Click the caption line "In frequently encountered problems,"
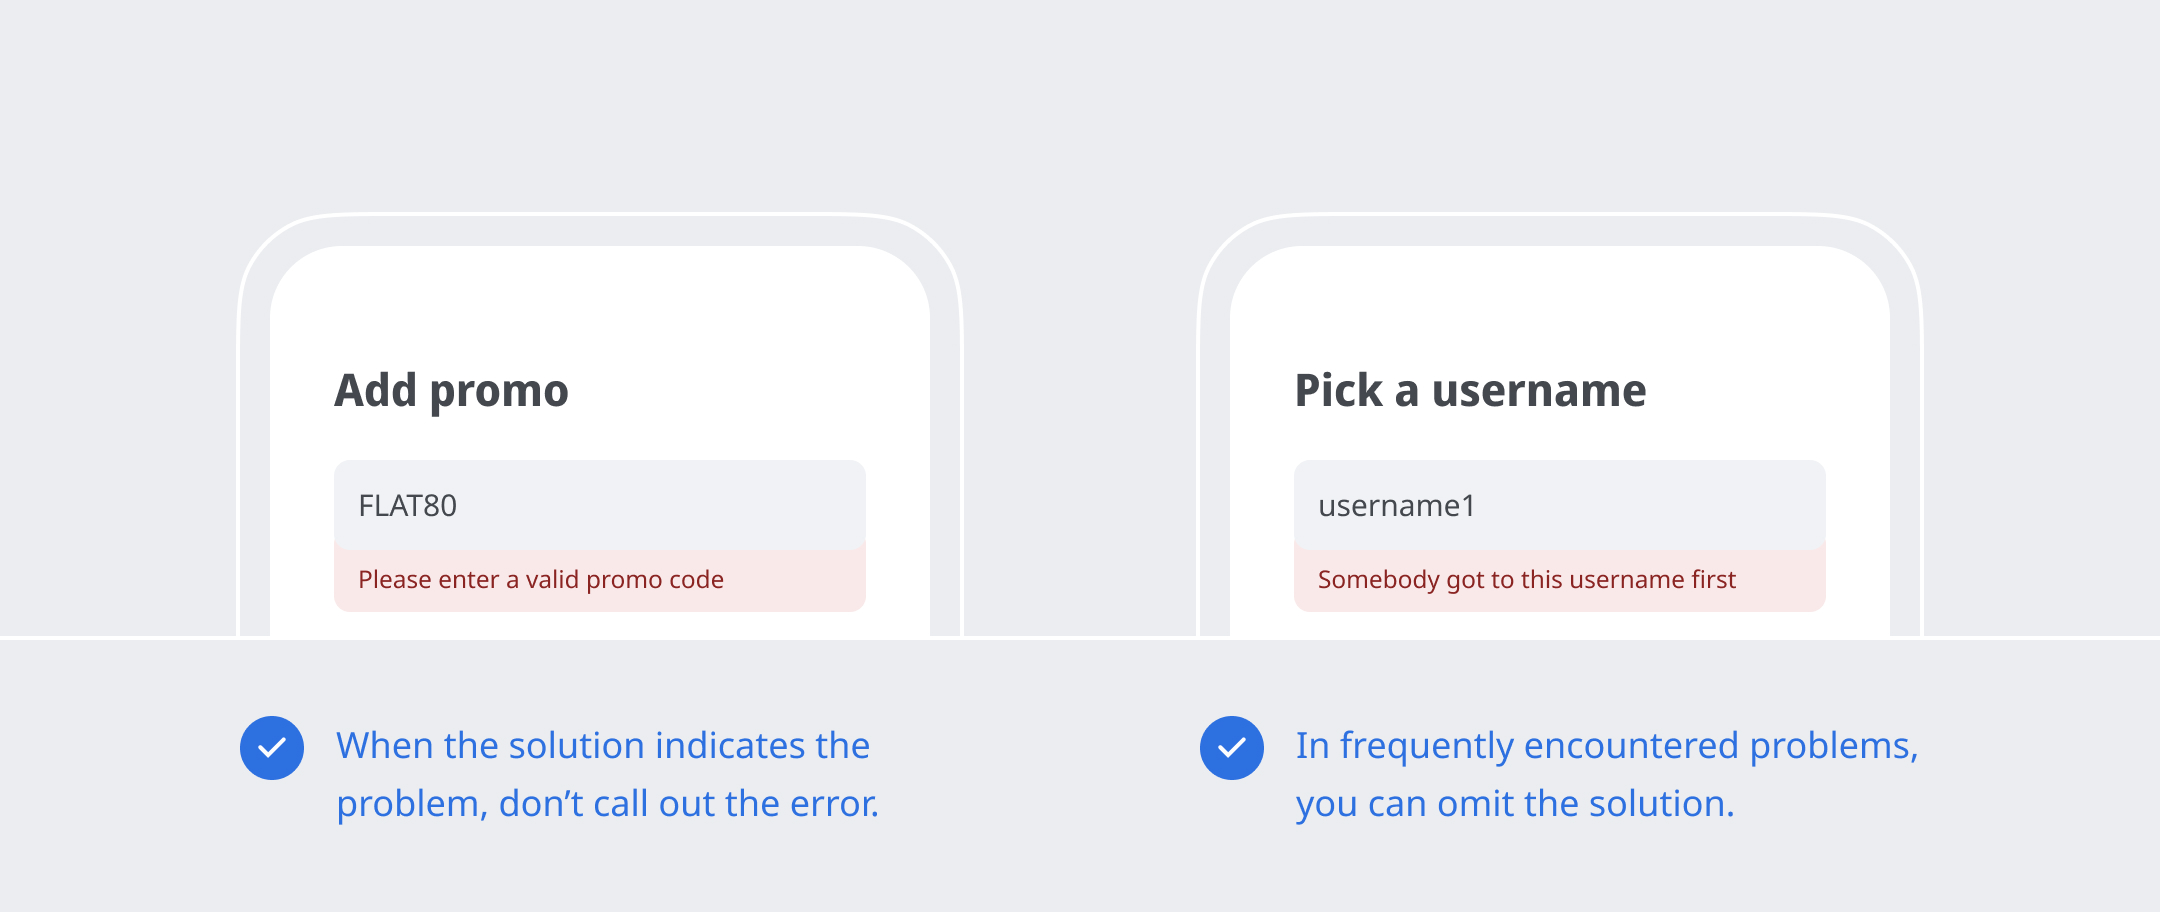This screenshot has height=912, width=2160. click(1607, 746)
